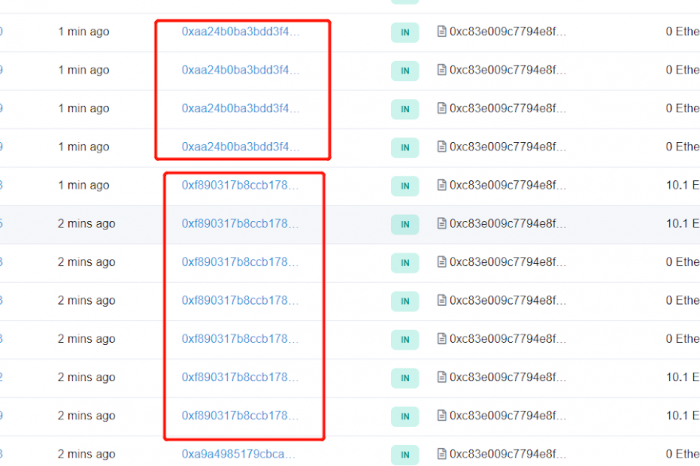The image size is (700, 466).
Task: Open 0xf890317b8ccb178 link dated 1 min ago
Action: coord(240,185)
